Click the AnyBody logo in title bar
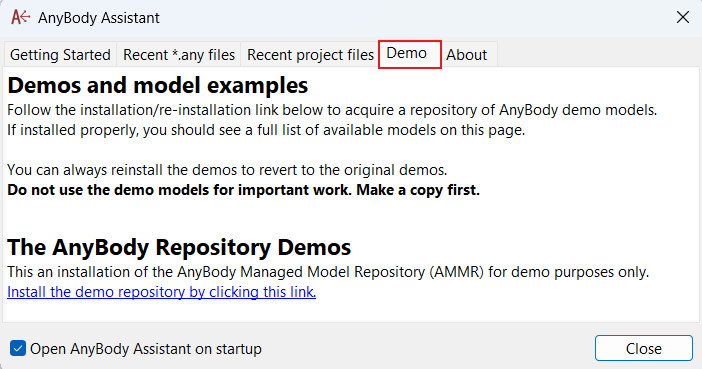The height and width of the screenshot is (369, 702). 21,17
